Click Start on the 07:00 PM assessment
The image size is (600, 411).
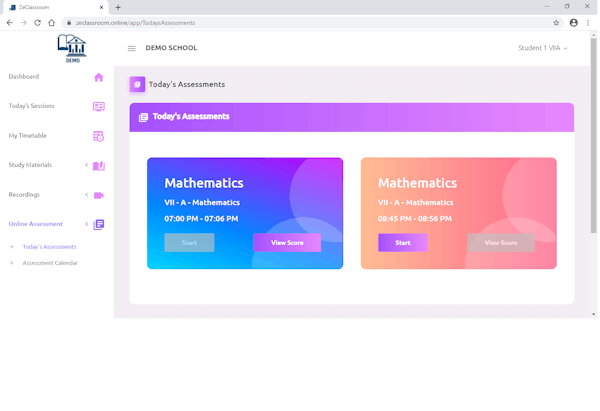(x=189, y=243)
